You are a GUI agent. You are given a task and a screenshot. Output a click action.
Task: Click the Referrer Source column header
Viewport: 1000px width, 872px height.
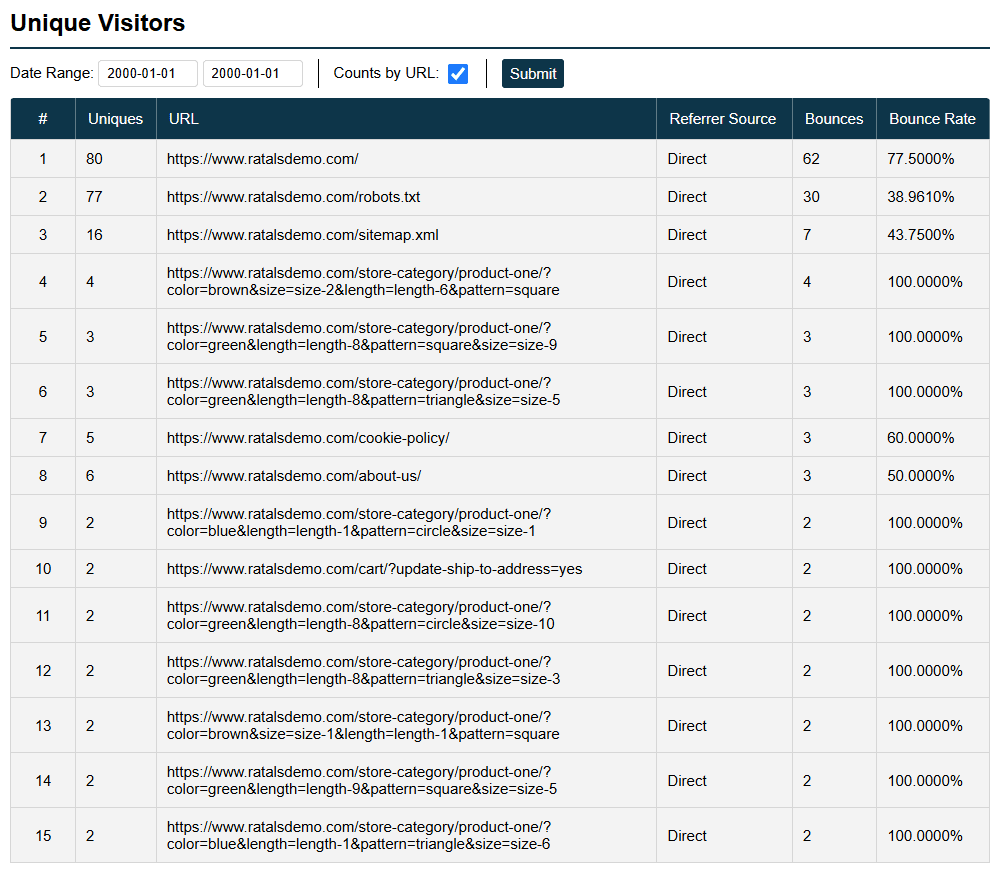724,119
